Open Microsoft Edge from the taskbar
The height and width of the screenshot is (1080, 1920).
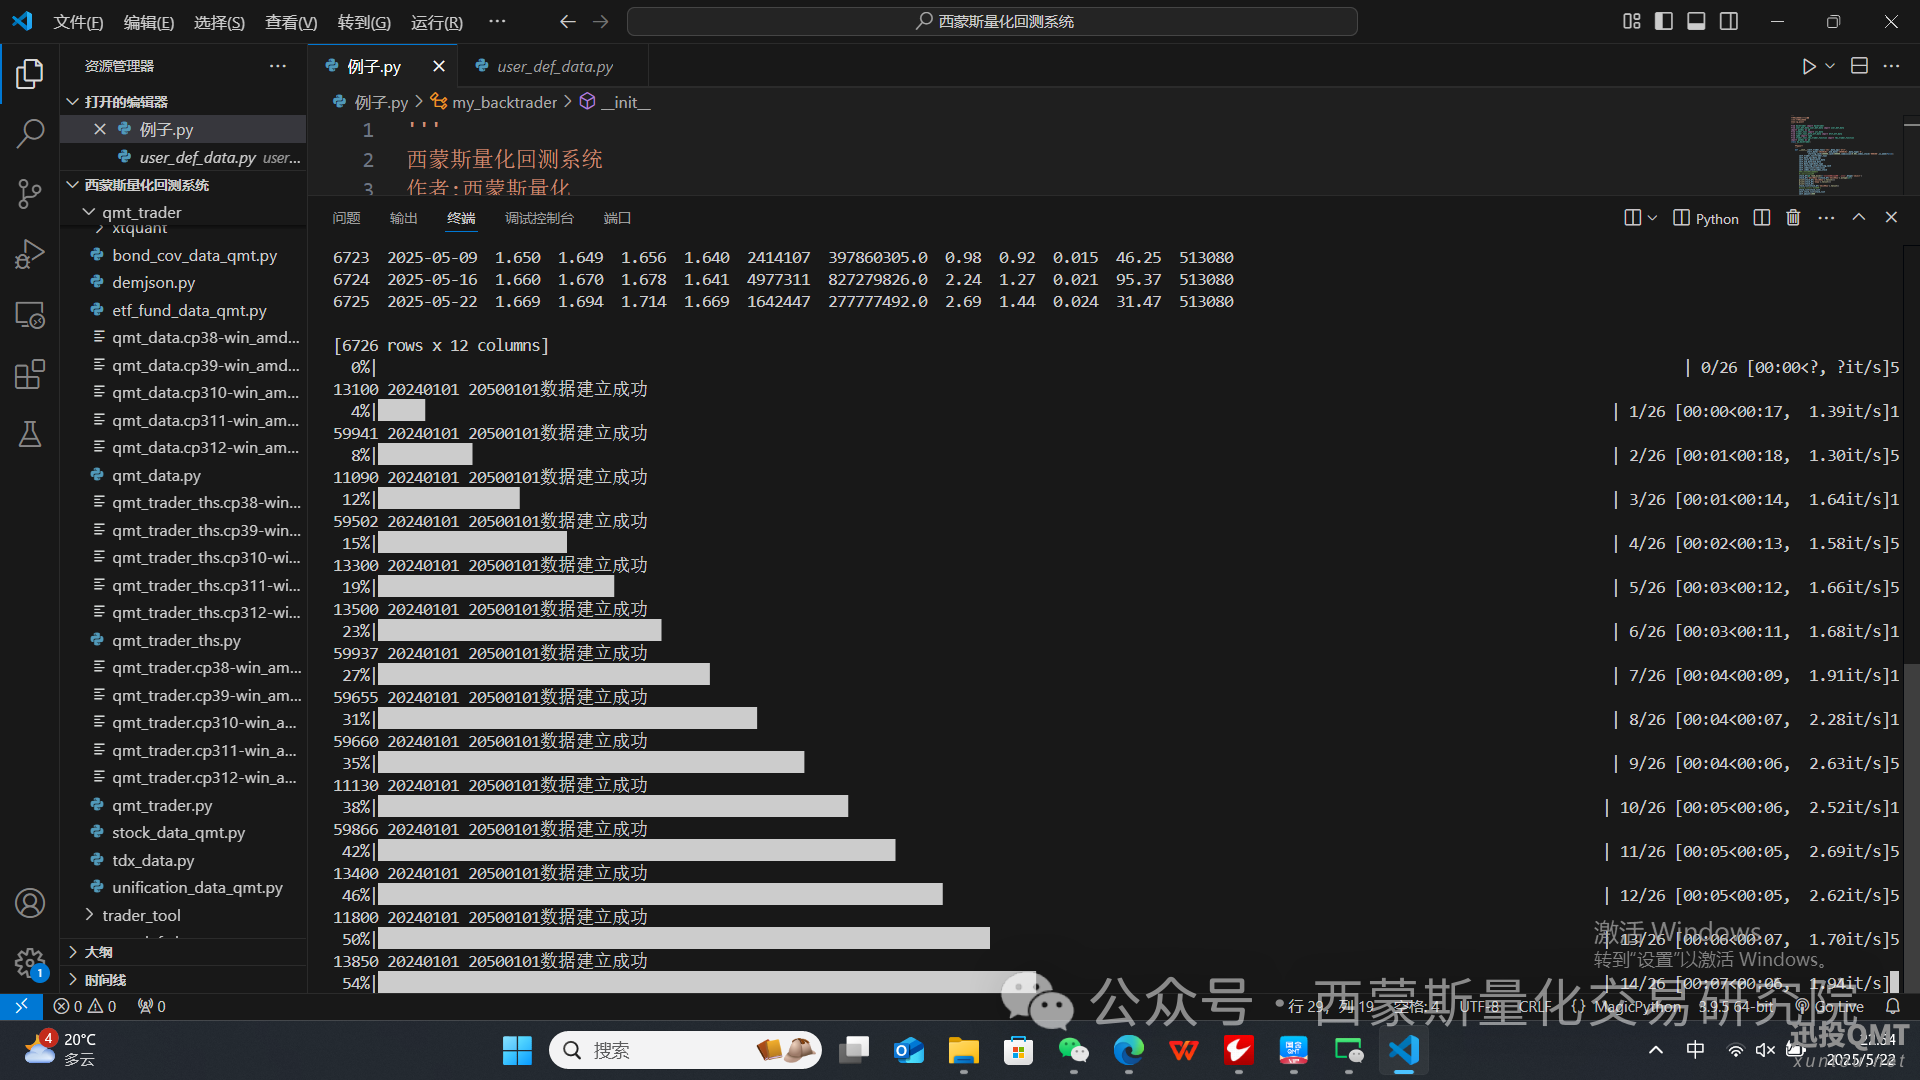pos(1128,1050)
